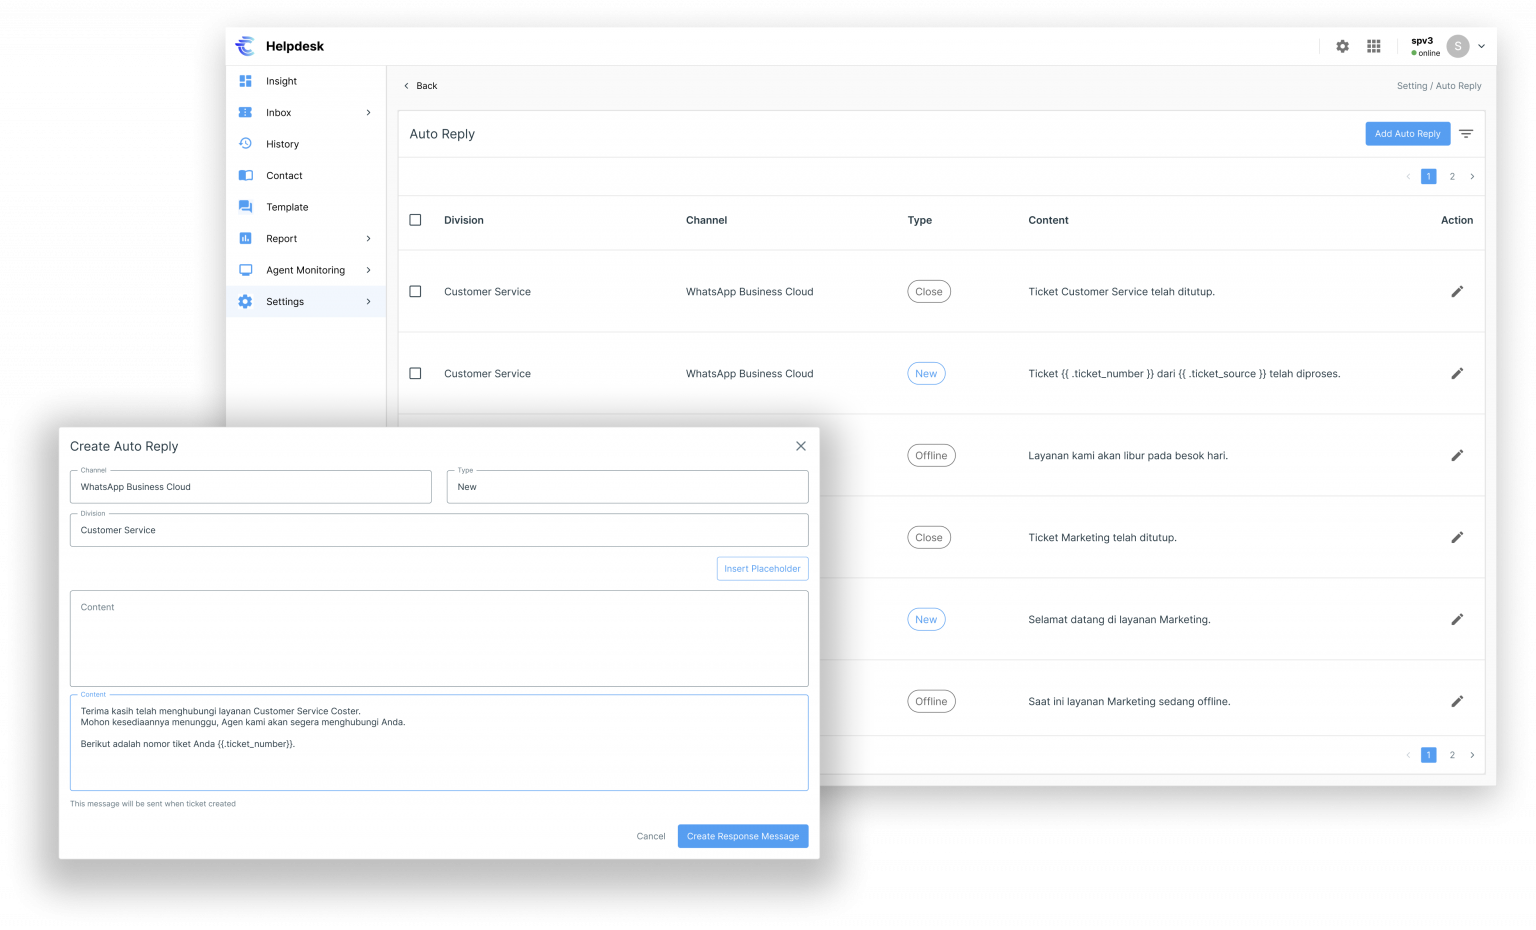Screen dimensions: 1536x930
Task: Click the Helpdesk logo icon
Action: 245,46
